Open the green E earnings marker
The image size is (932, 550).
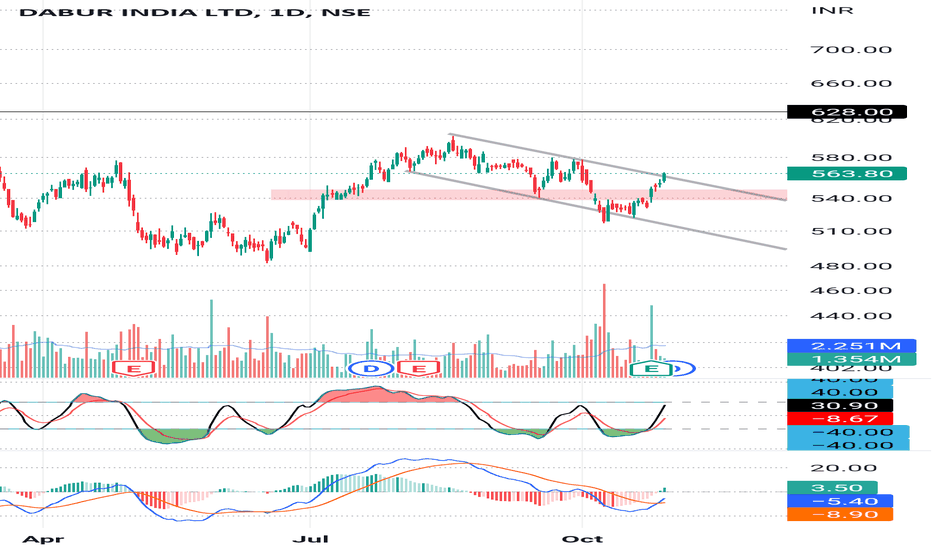coord(651,369)
